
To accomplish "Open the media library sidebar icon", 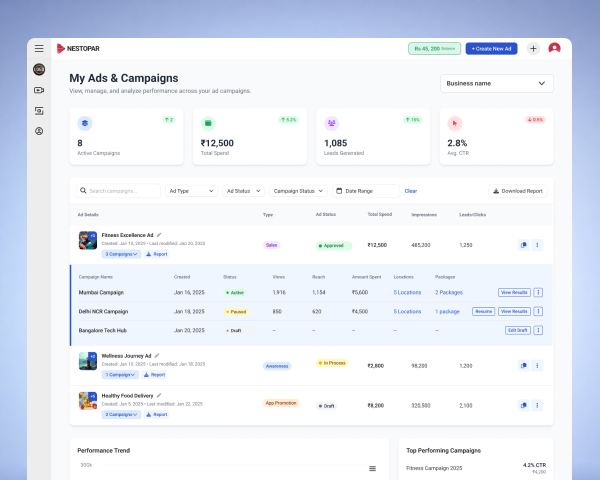I will pos(39,111).
